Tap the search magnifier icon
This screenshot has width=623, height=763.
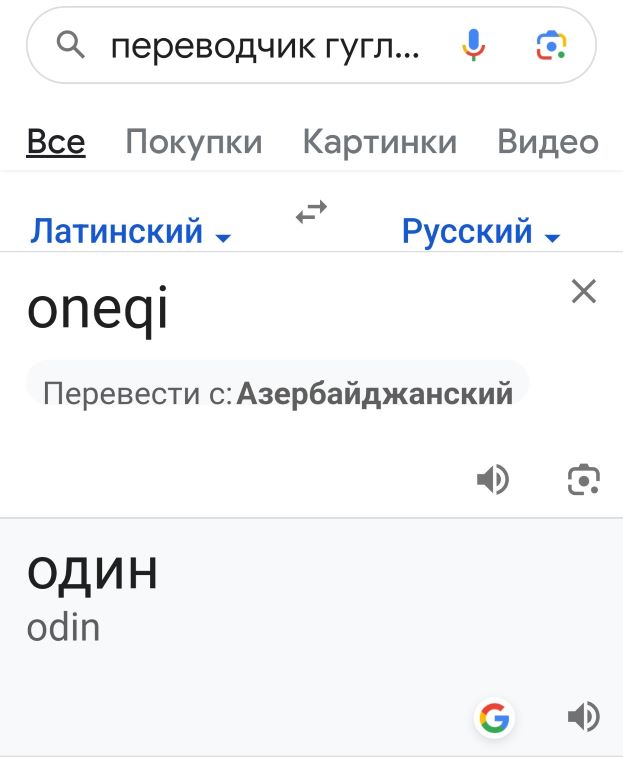coord(71,45)
